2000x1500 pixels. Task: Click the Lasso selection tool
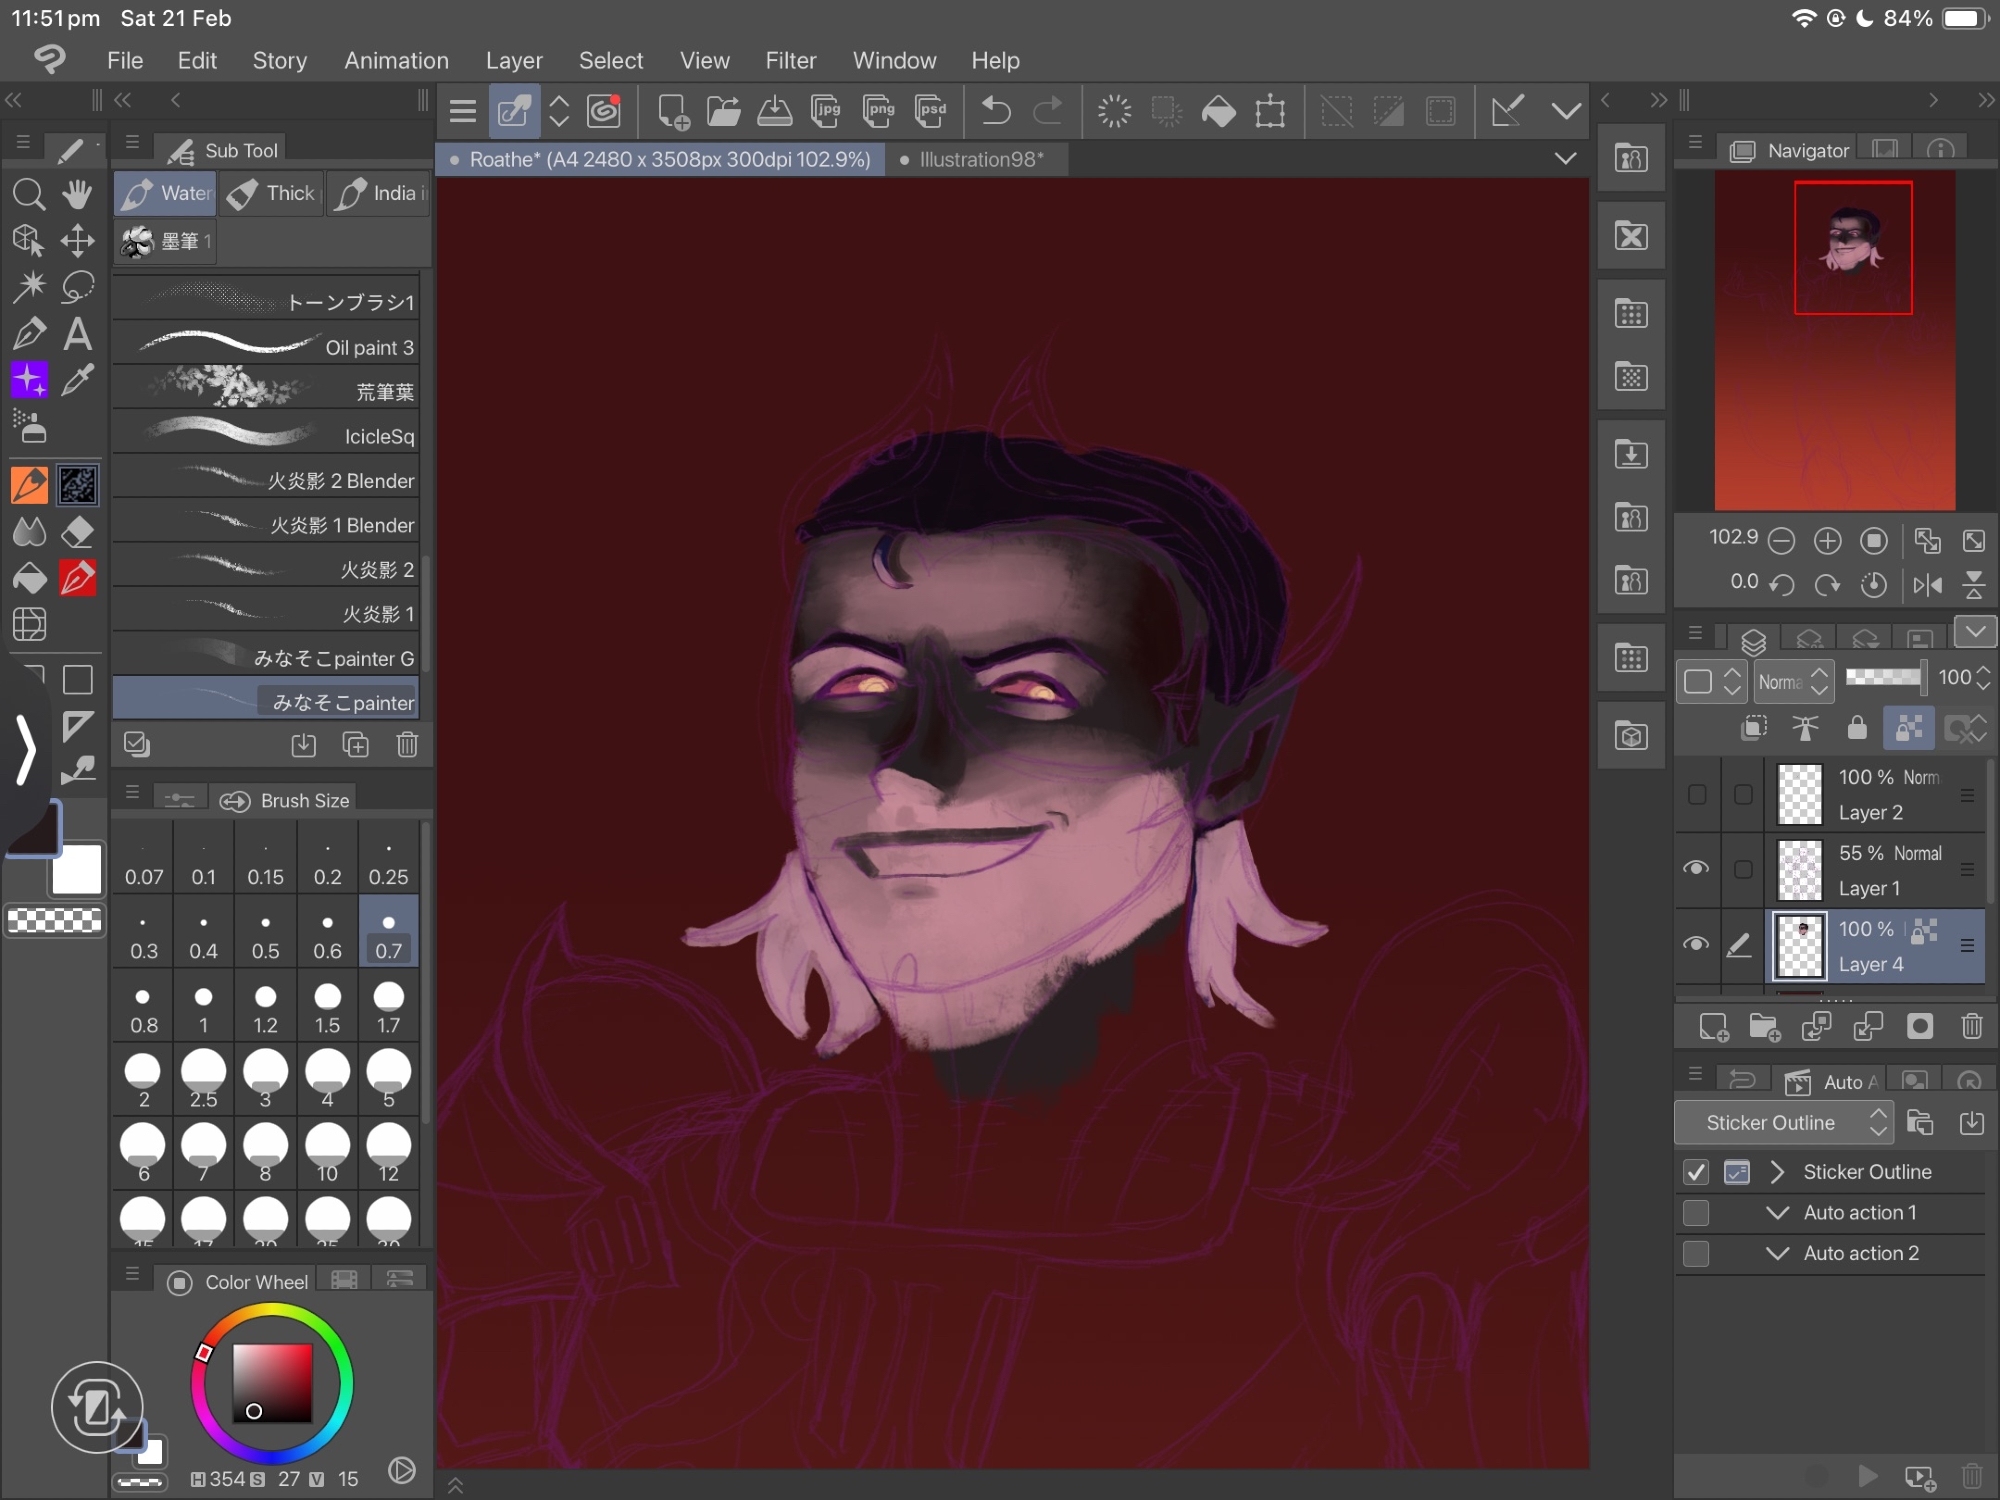pos(78,288)
